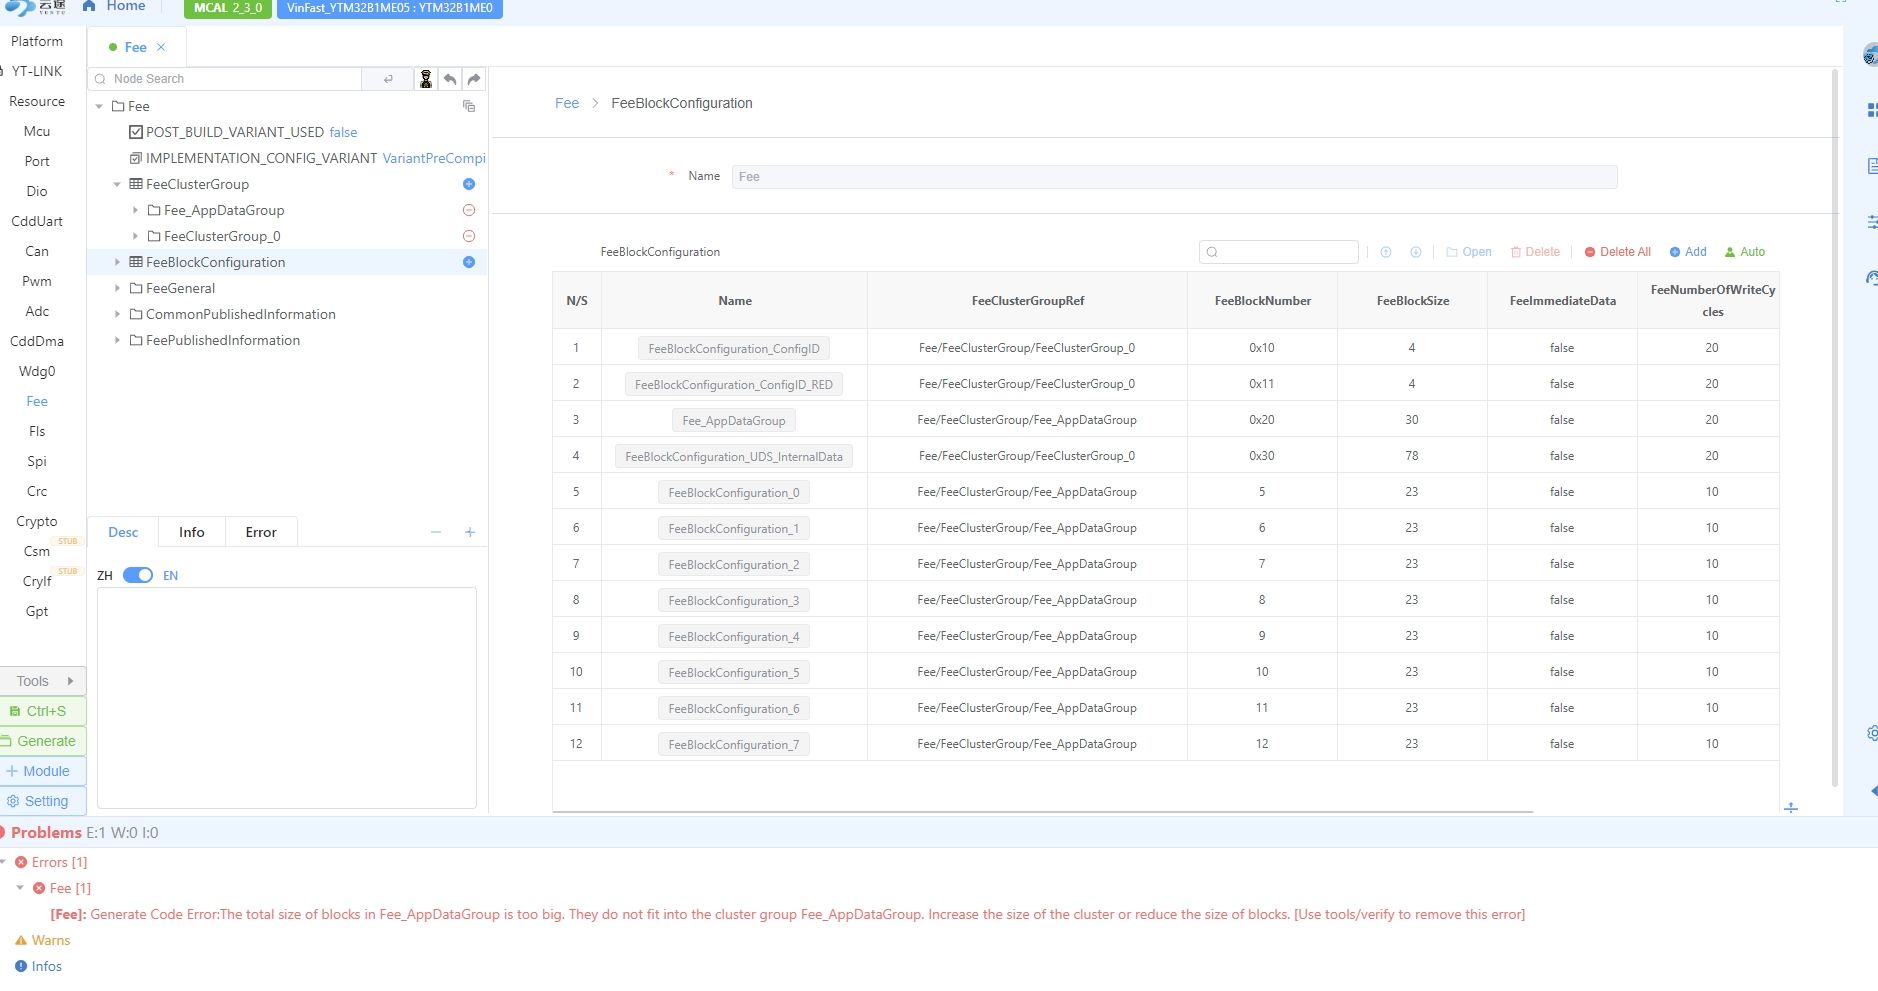Click the undo arrow beside Node Search
The height and width of the screenshot is (991, 1878).
pos(450,79)
